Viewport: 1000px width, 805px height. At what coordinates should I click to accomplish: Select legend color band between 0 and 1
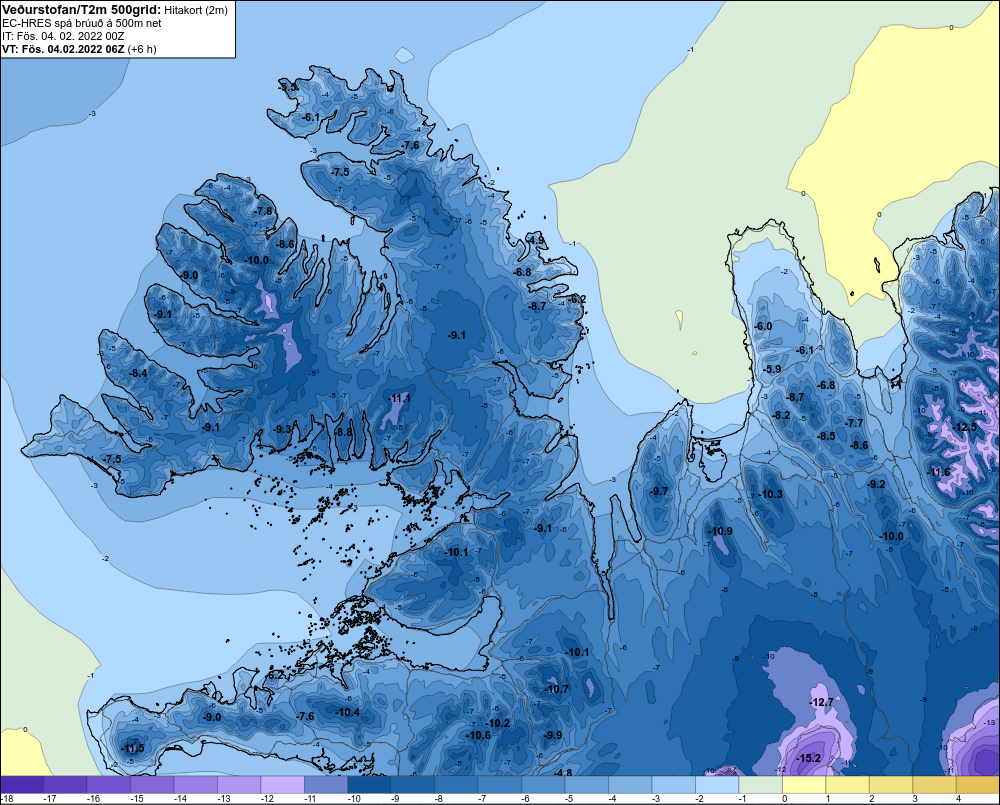click(804, 785)
